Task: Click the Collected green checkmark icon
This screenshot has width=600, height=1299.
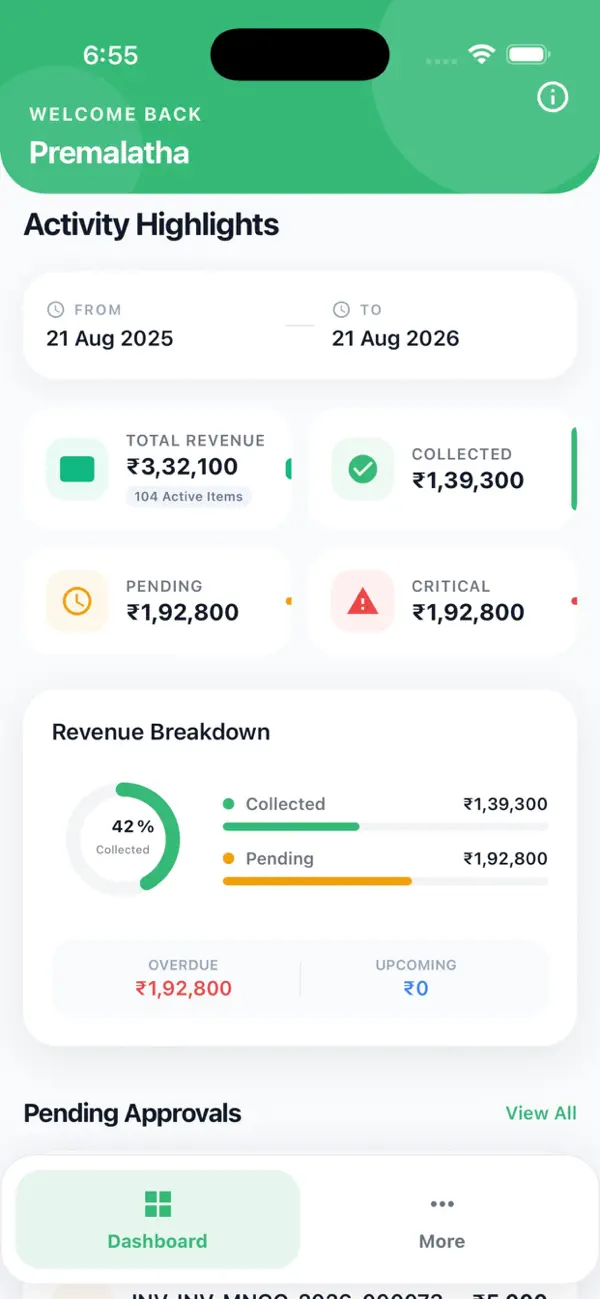Action: [x=363, y=469]
